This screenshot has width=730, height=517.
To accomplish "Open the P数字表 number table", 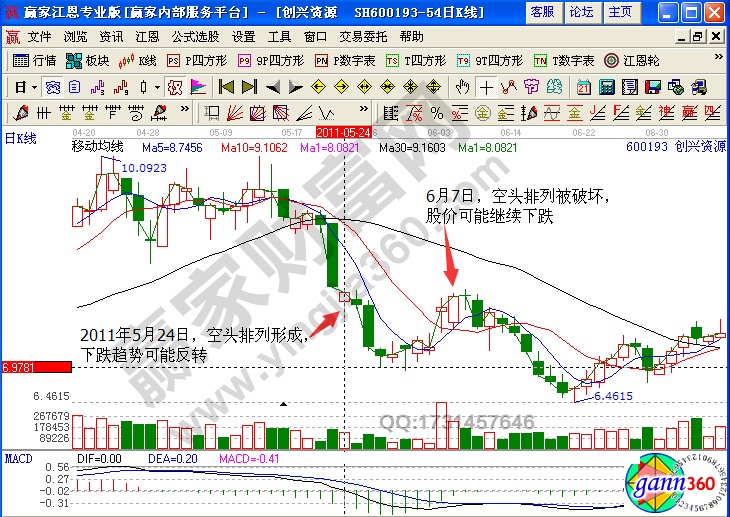I will pos(345,61).
